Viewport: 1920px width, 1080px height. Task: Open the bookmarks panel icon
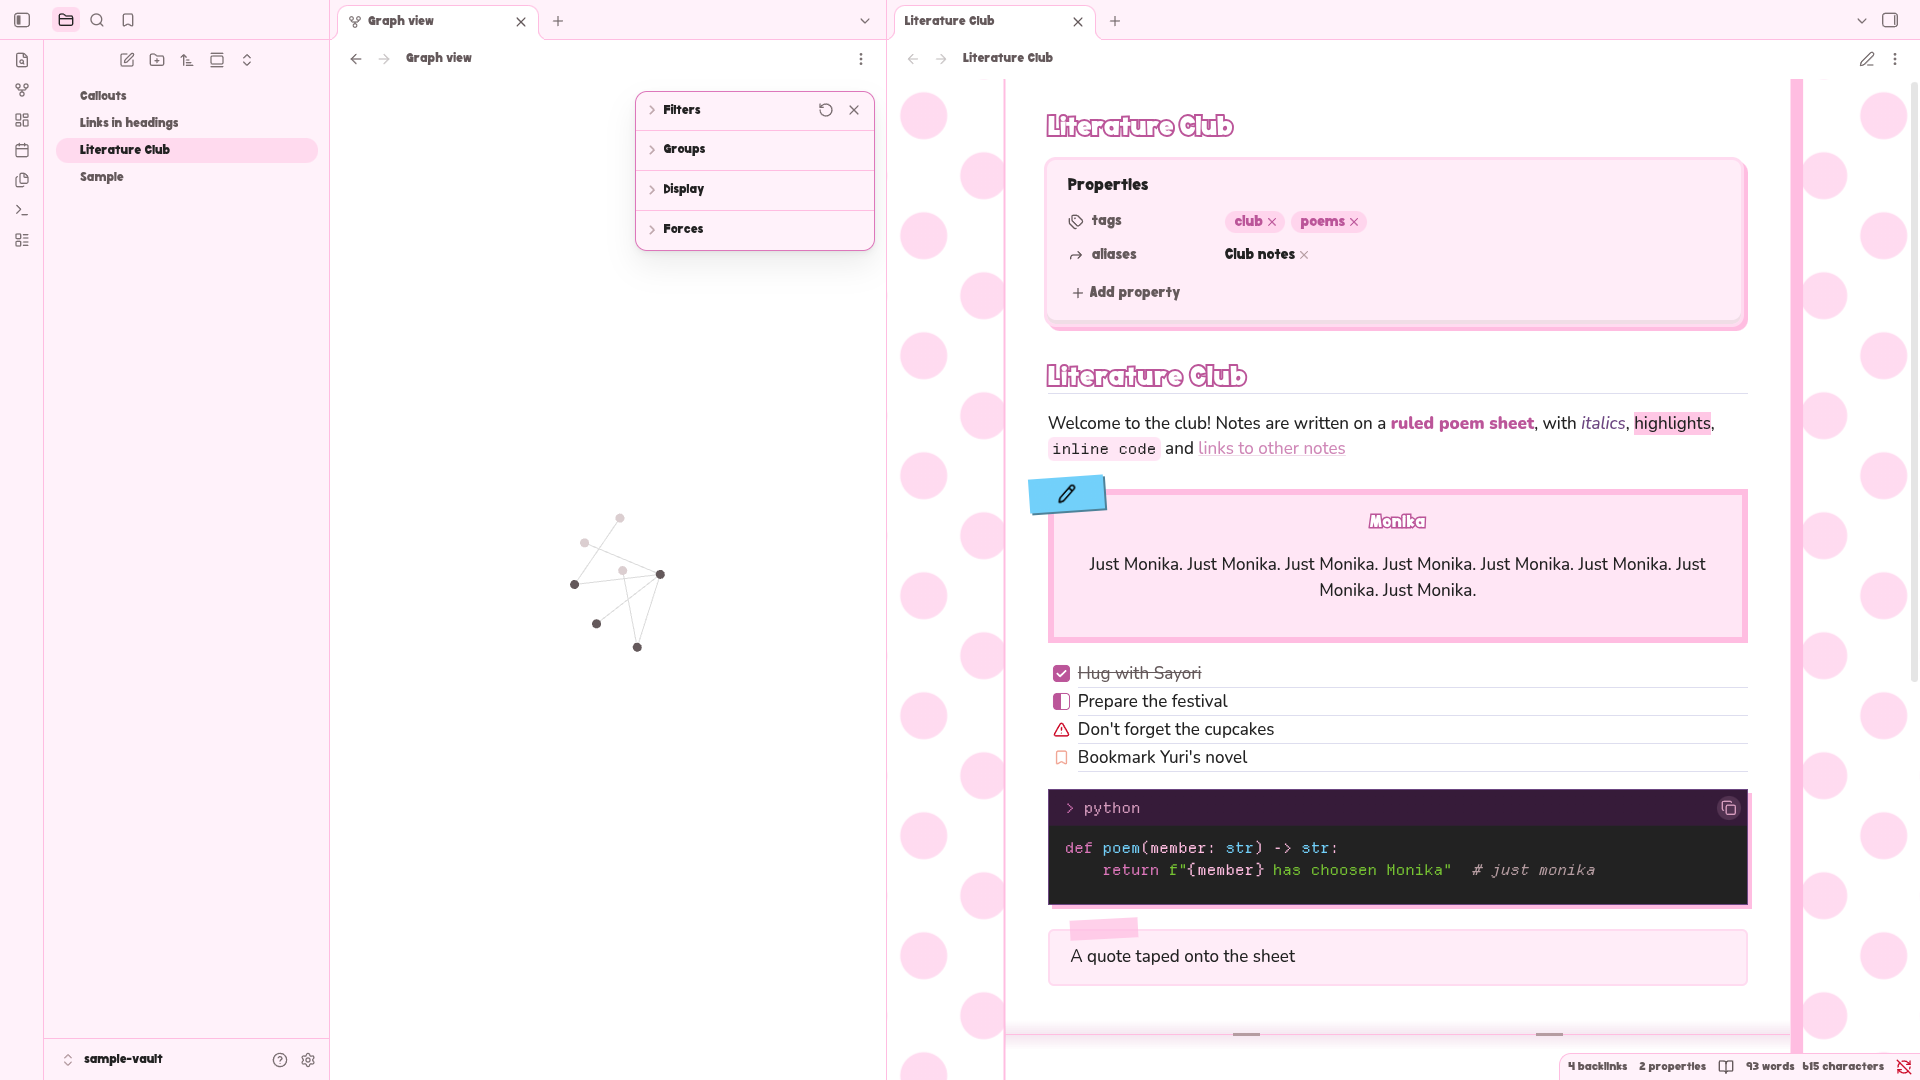click(x=128, y=20)
